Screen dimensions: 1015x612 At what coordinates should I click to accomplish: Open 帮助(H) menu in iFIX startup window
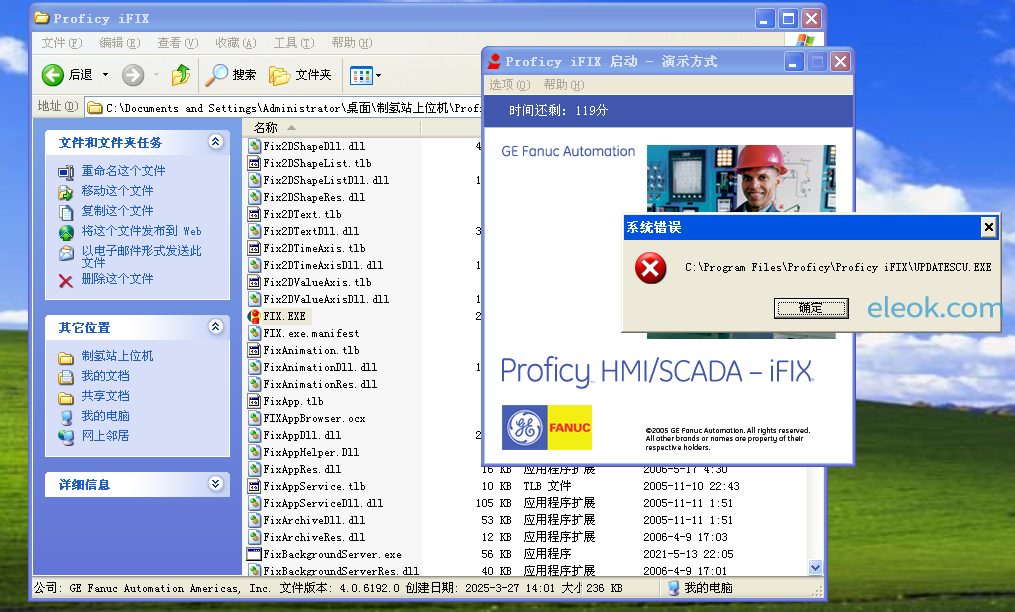pyautogui.click(x=564, y=85)
